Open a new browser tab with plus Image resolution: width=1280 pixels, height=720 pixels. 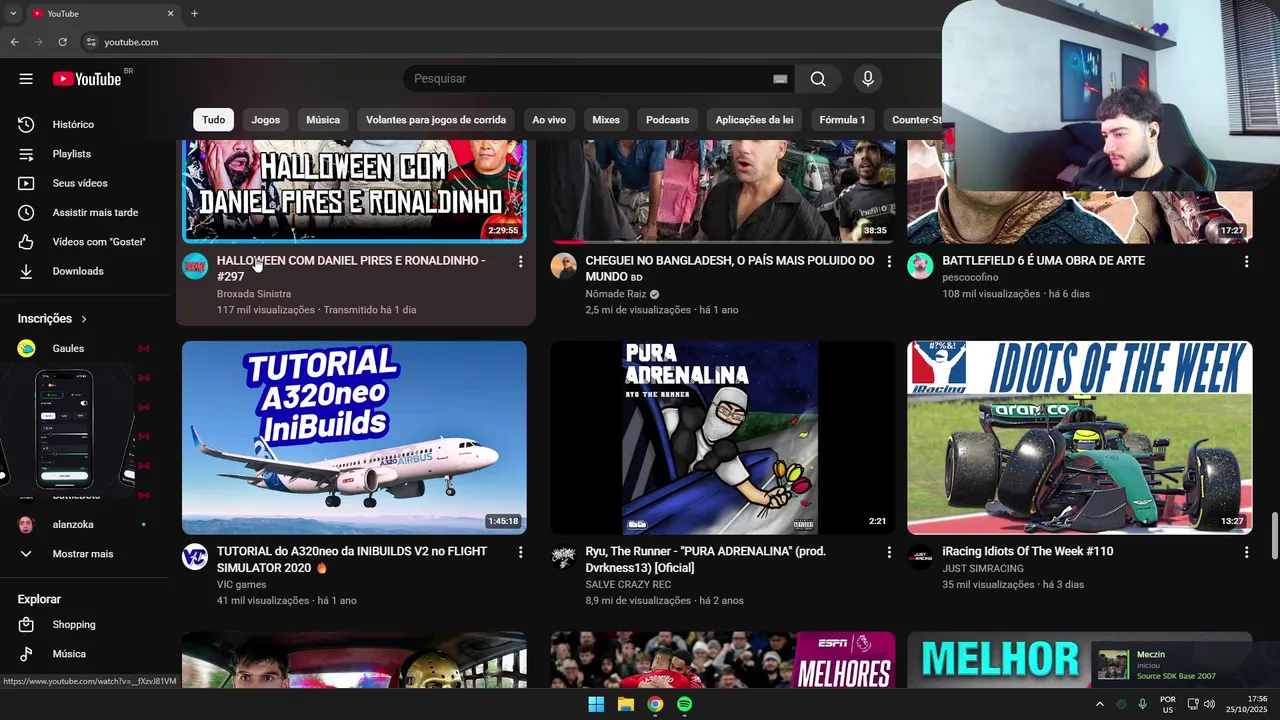click(194, 14)
